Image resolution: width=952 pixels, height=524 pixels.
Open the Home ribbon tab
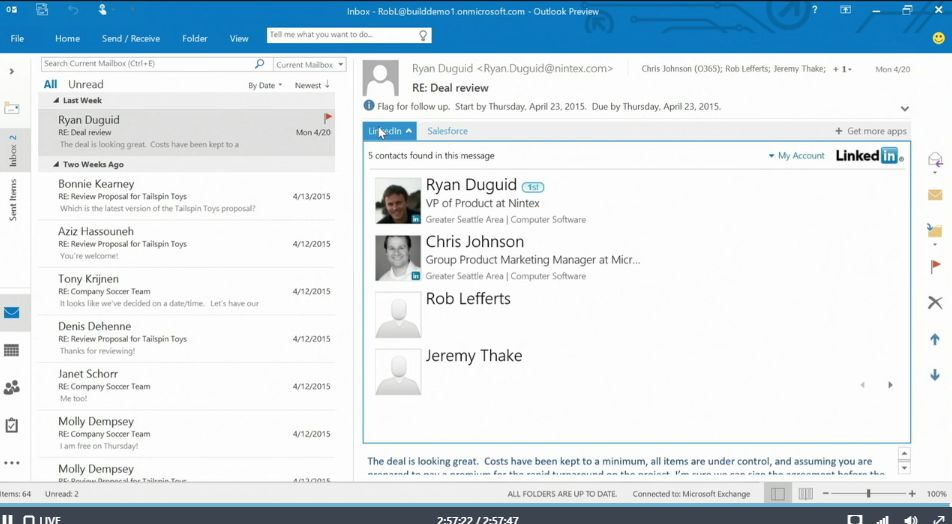67,38
